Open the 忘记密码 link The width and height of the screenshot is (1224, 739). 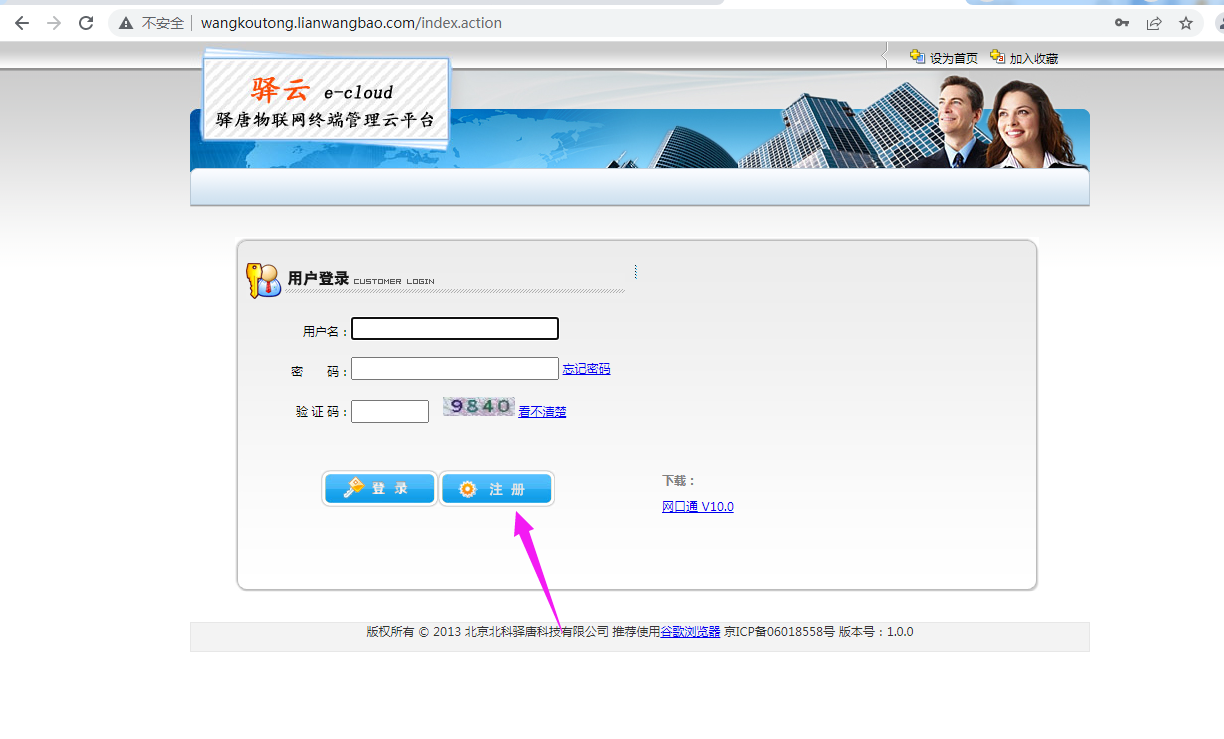point(586,369)
